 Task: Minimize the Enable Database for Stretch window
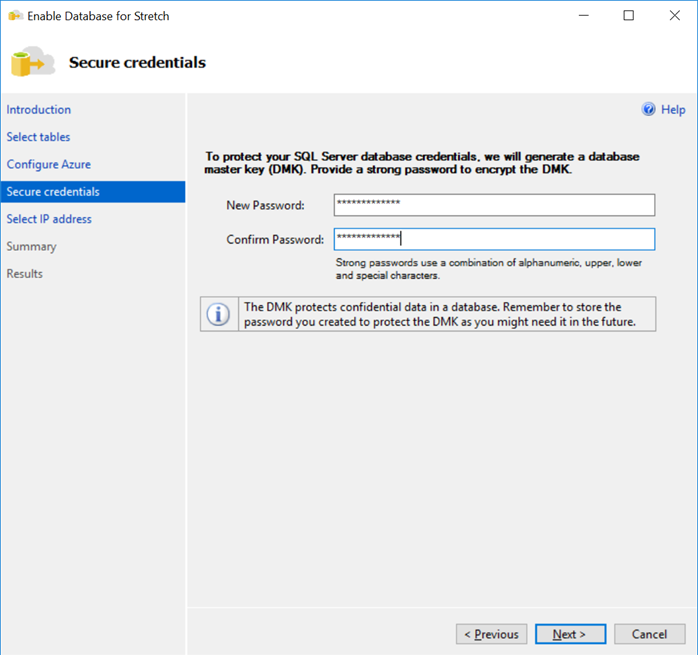(x=582, y=16)
